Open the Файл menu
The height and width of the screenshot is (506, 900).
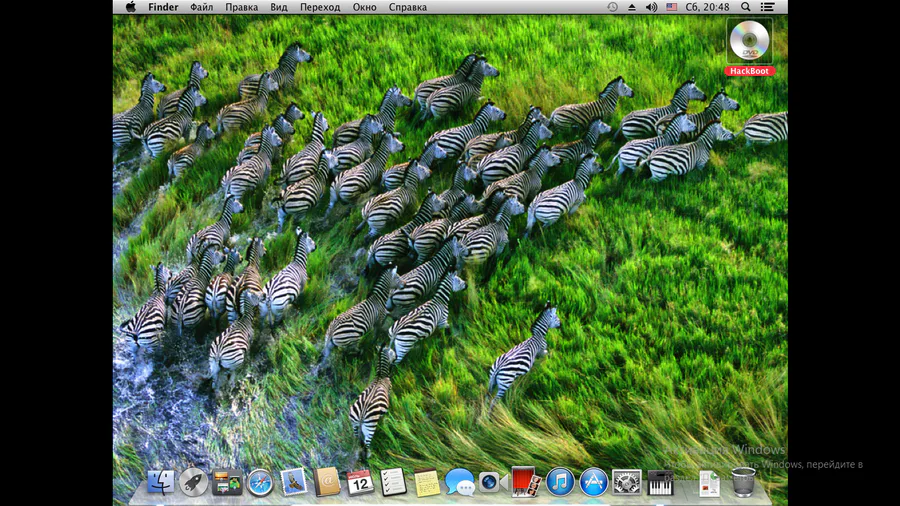coord(201,7)
